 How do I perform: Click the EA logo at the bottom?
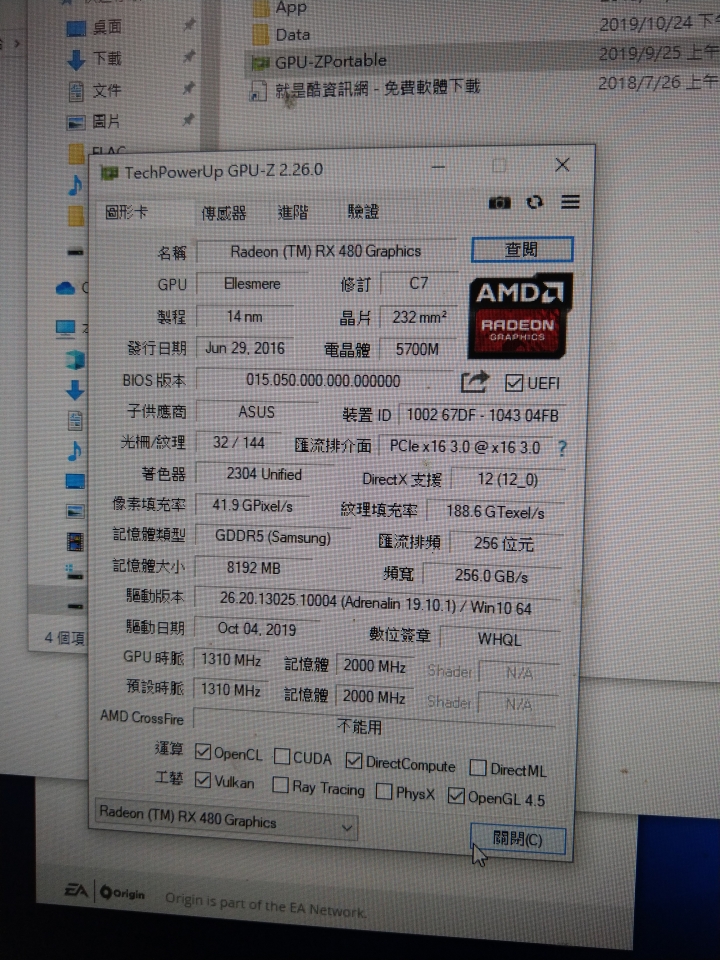tap(76, 890)
